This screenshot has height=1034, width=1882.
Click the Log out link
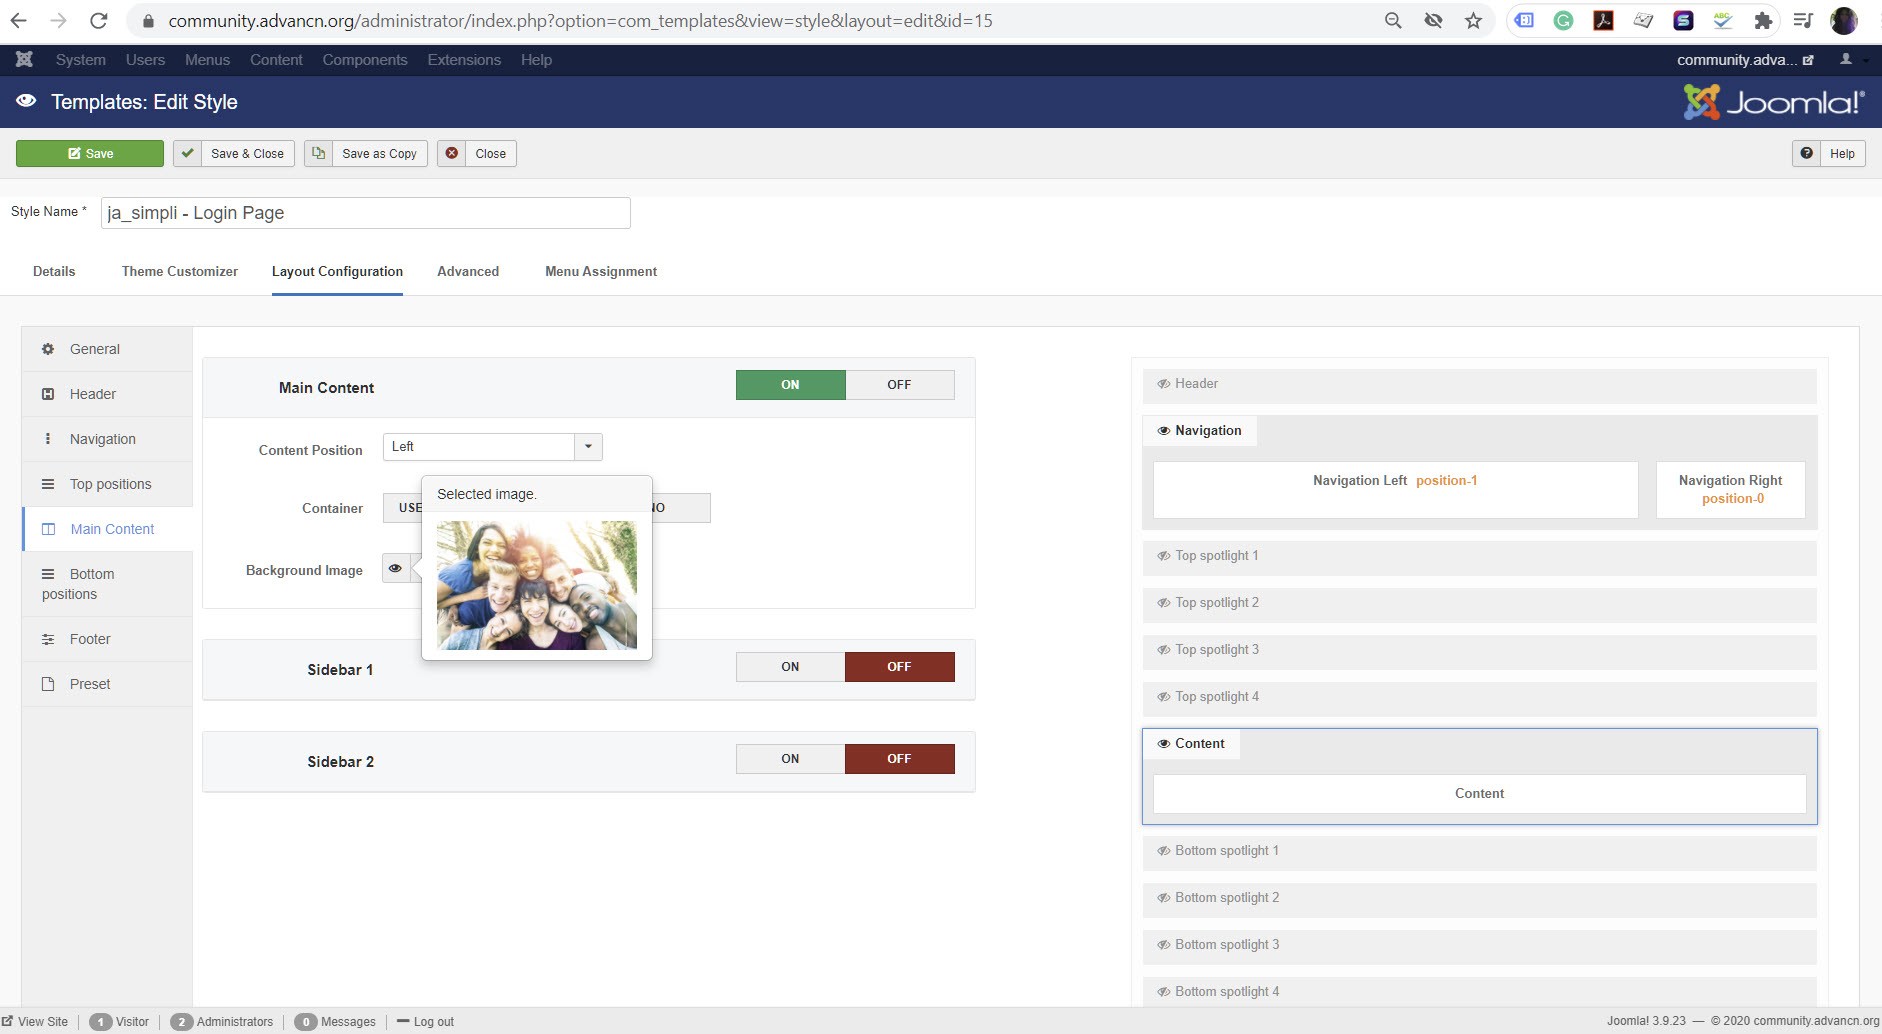coord(426,1022)
